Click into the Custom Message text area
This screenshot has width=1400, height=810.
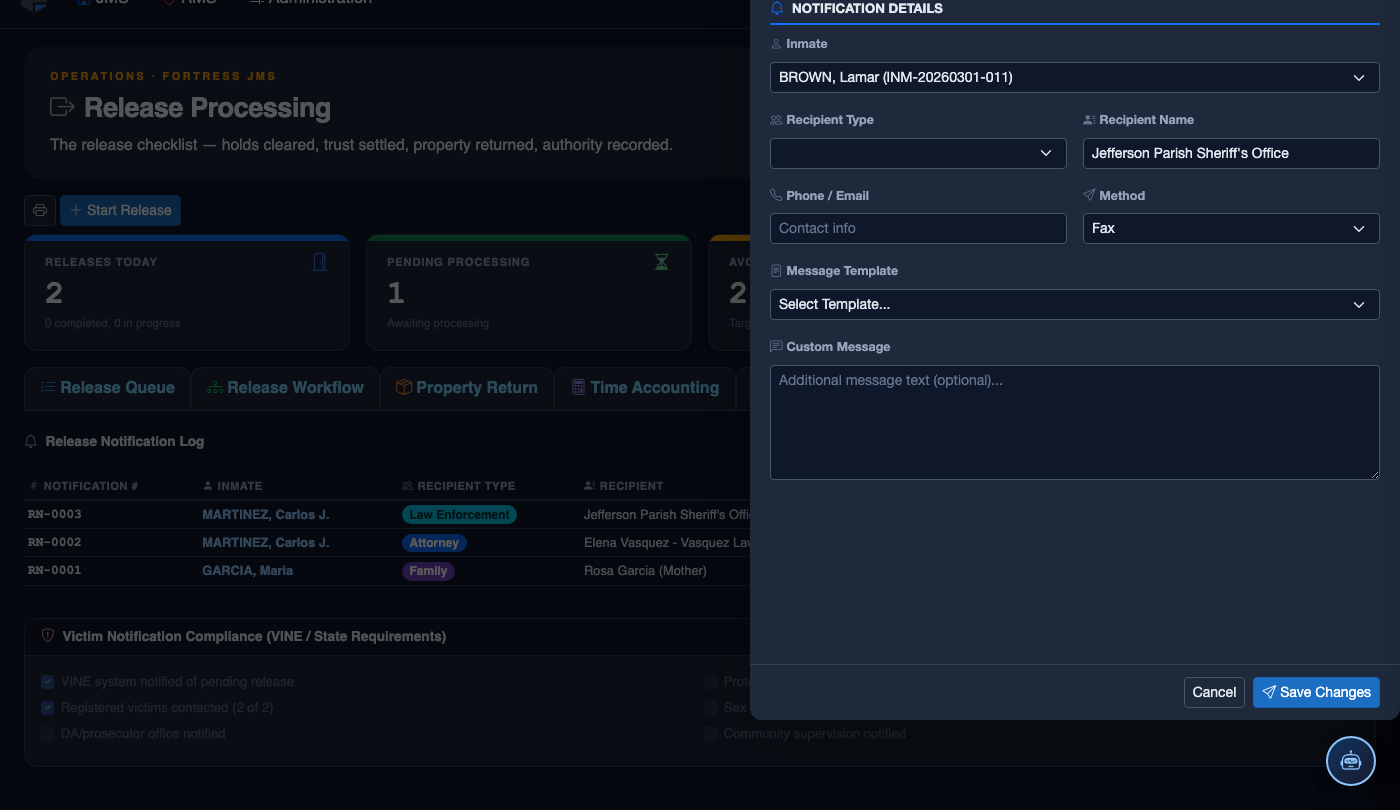point(1074,422)
